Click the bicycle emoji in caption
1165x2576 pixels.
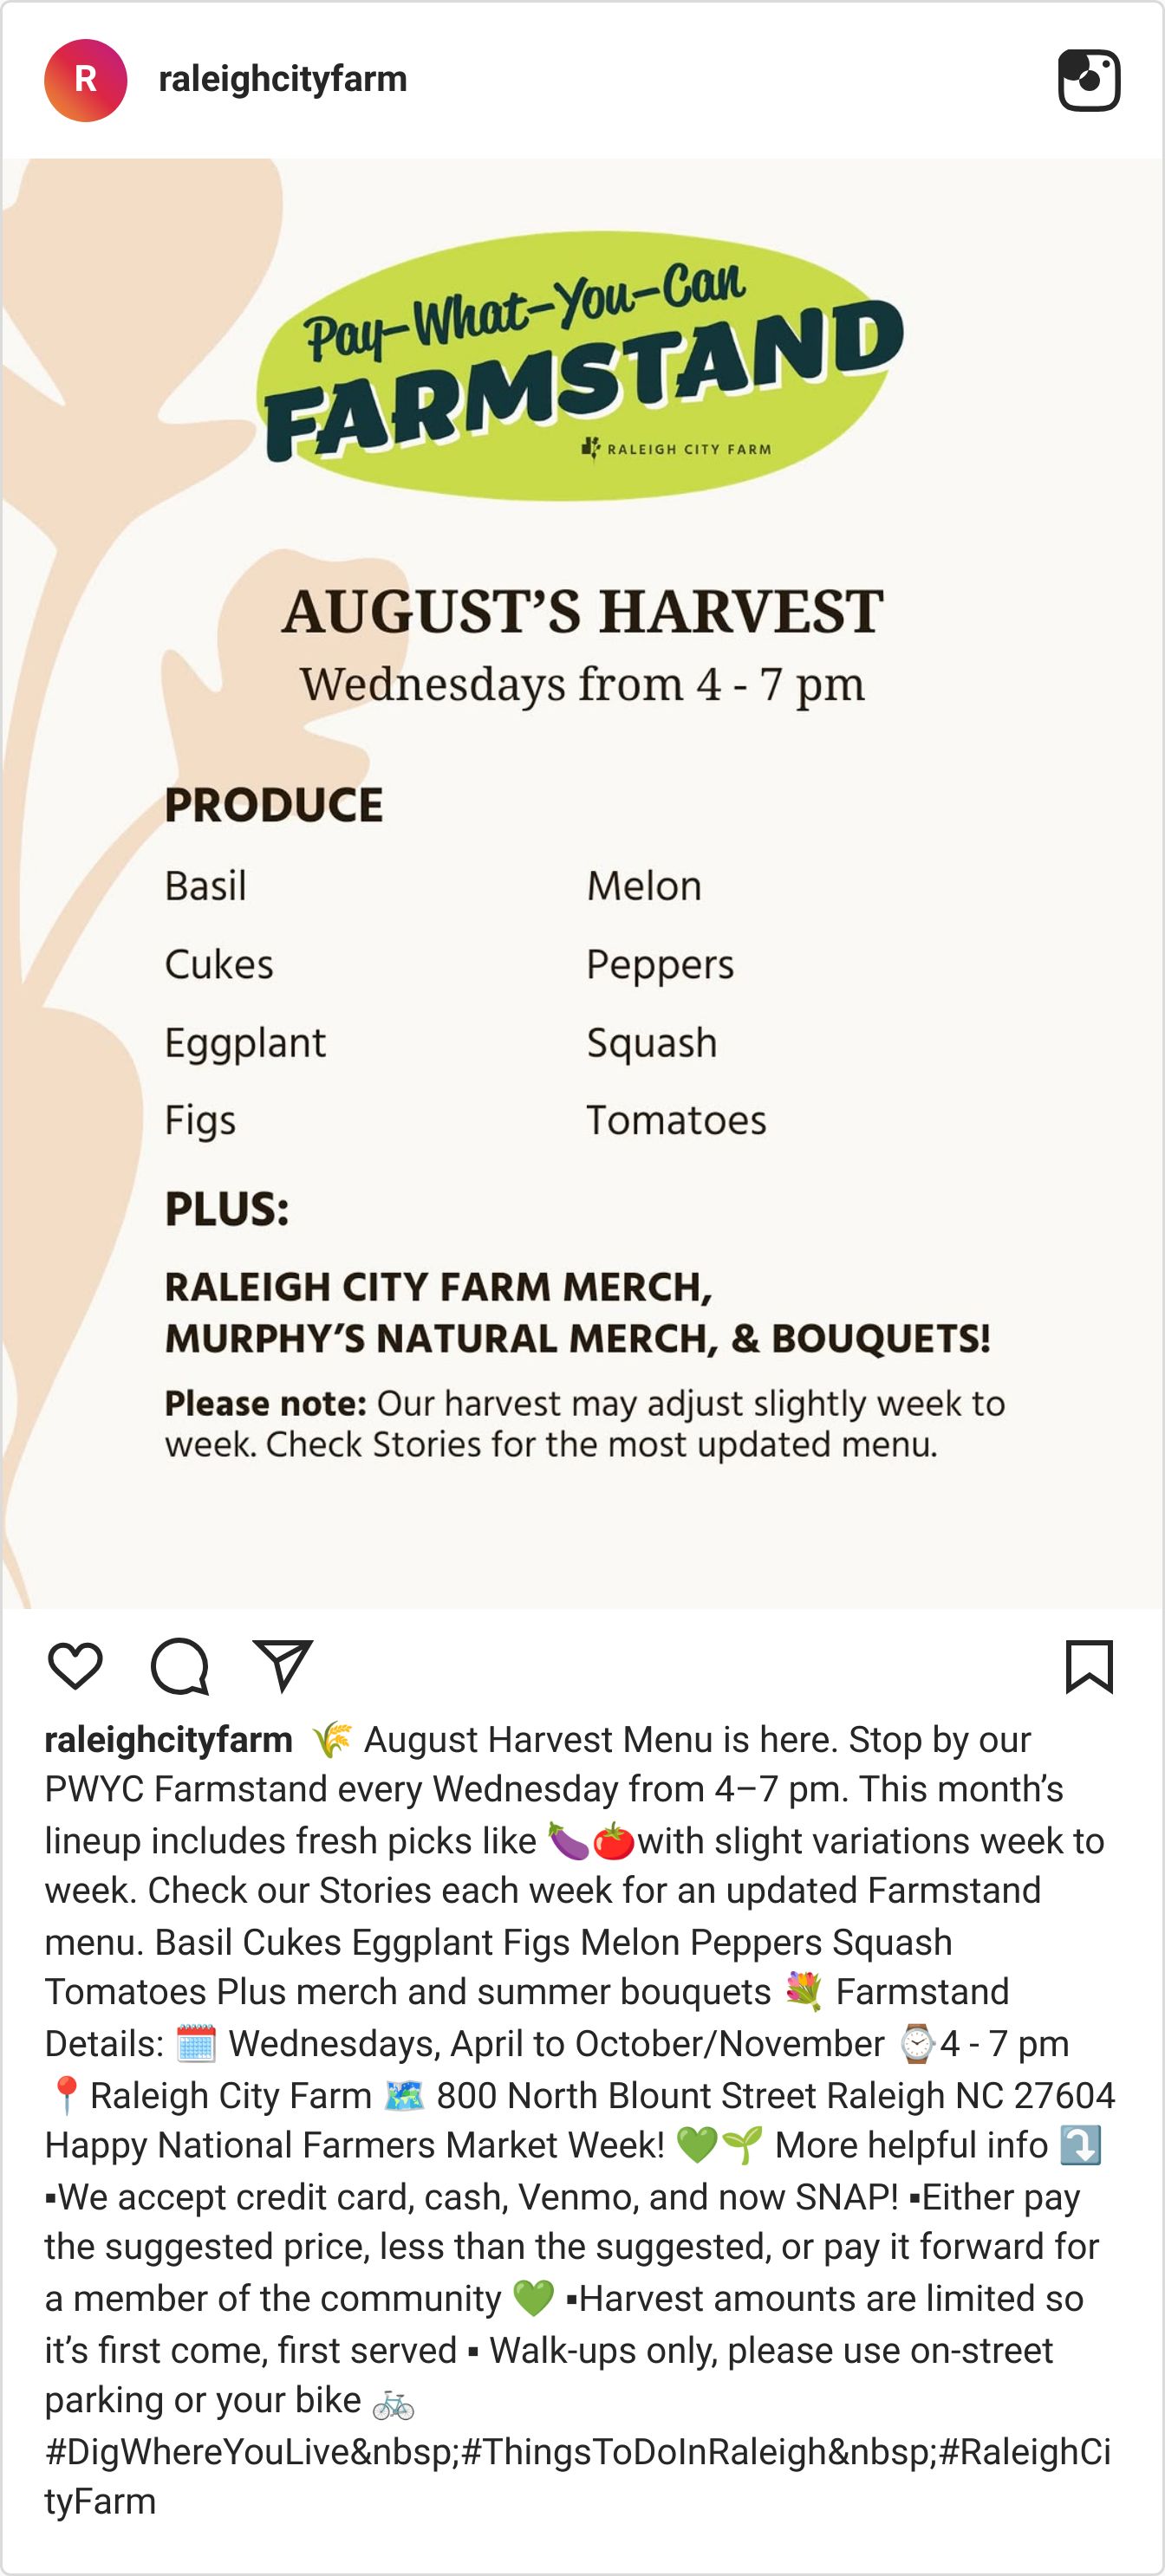[x=393, y=2401]
